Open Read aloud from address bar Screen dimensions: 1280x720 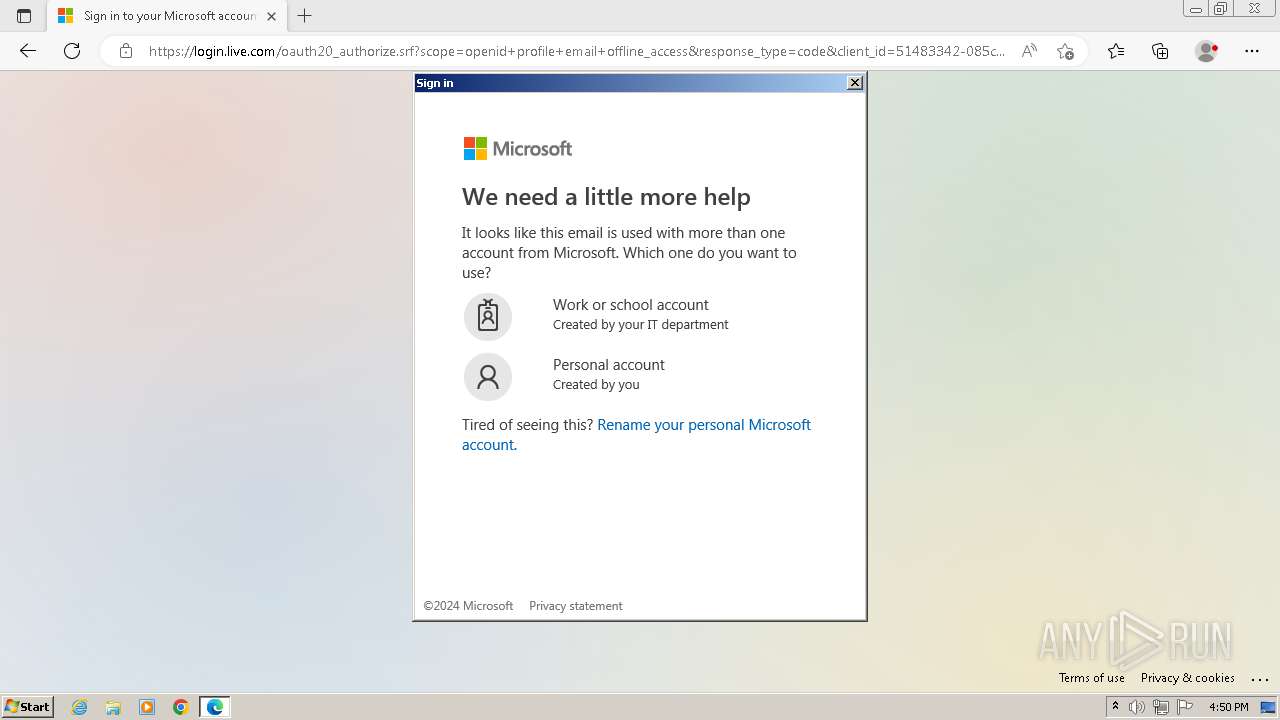(1029, 51)
